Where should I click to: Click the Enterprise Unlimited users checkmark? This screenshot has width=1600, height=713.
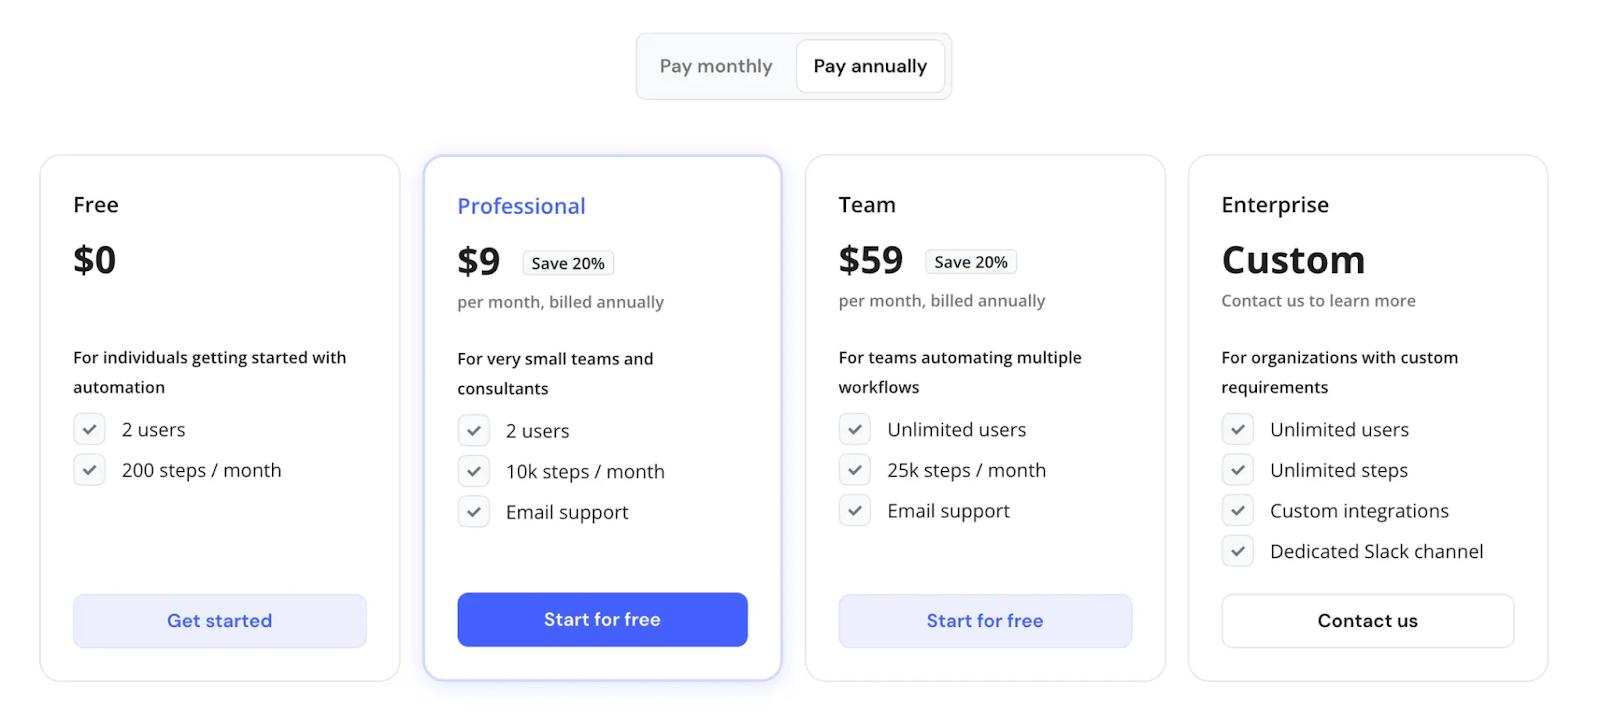[1238, 430]
